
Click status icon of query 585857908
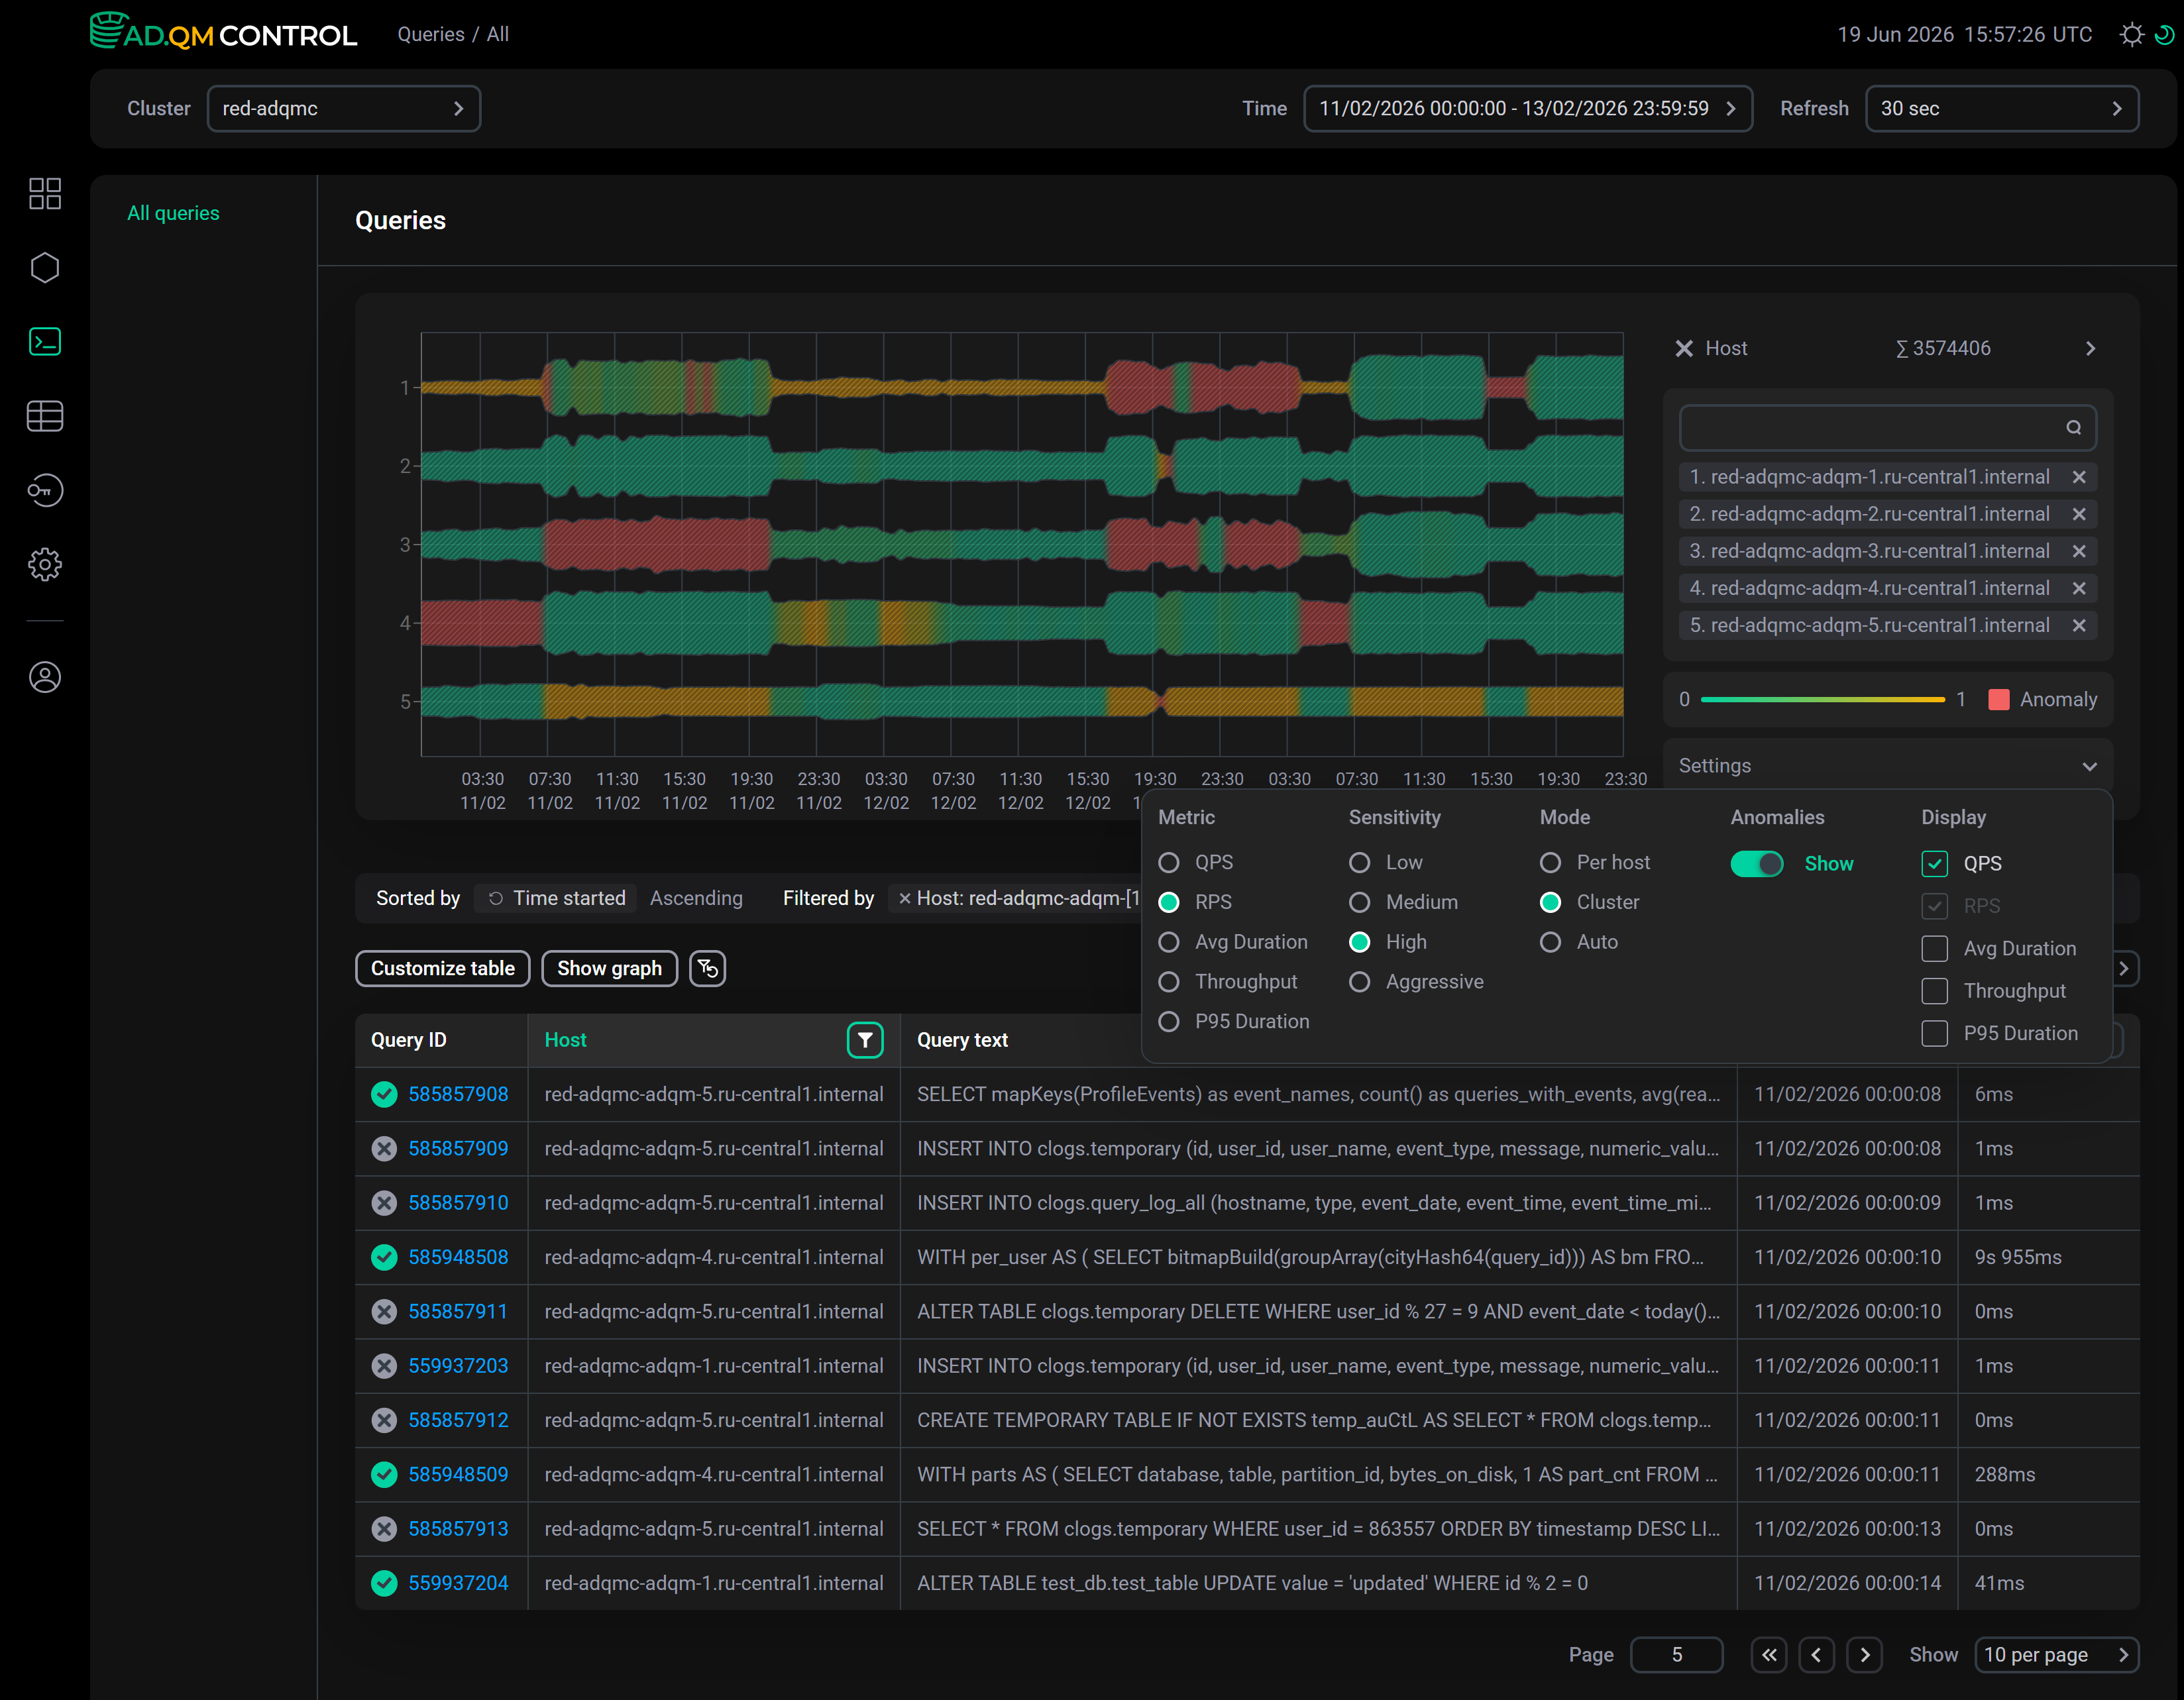point(384,1094)
